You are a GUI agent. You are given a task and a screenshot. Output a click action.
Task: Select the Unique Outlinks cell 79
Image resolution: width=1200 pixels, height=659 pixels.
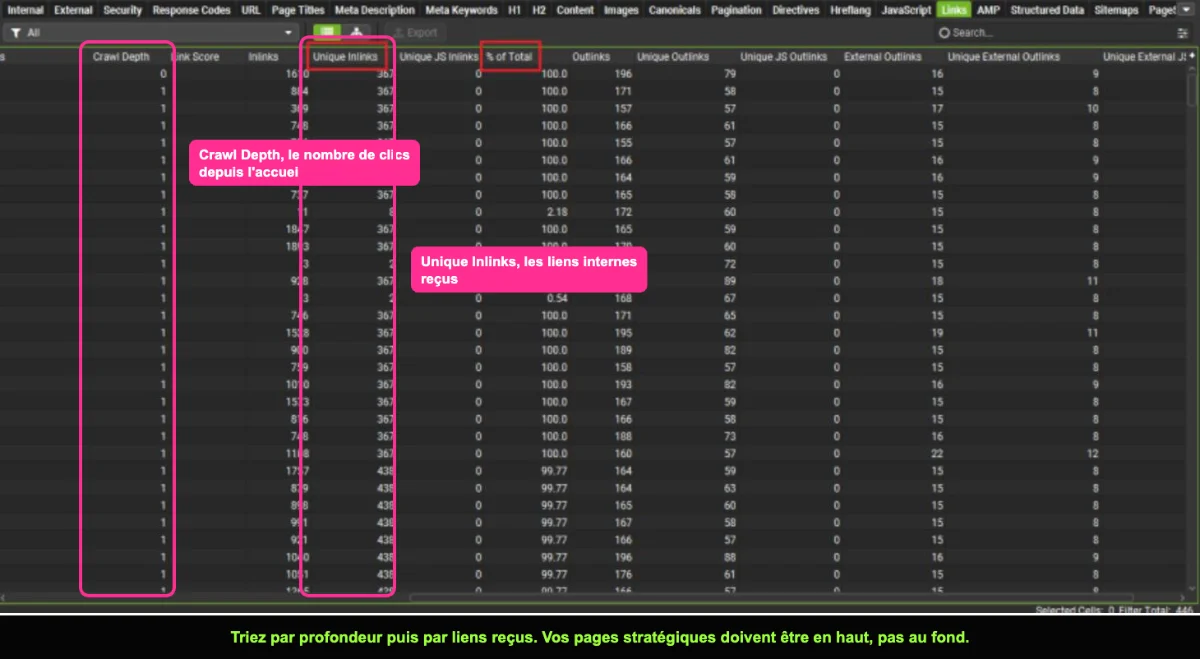coord(729,74)
